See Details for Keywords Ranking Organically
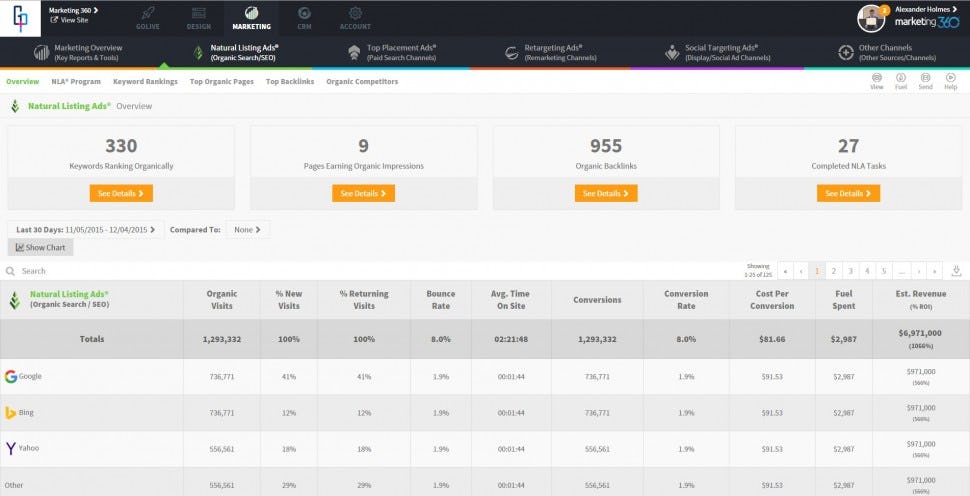This screenshot has height=496, width=970. coord(121,194)
